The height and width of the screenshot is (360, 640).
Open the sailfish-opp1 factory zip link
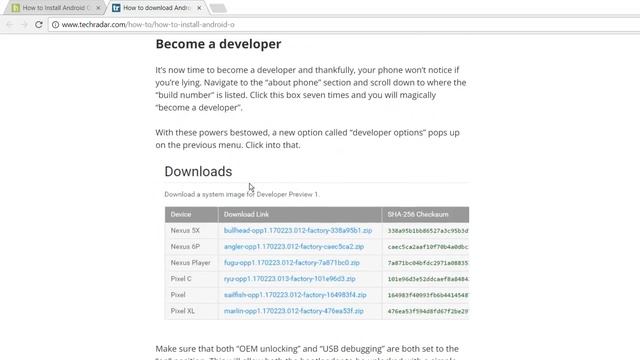(295, 295)
